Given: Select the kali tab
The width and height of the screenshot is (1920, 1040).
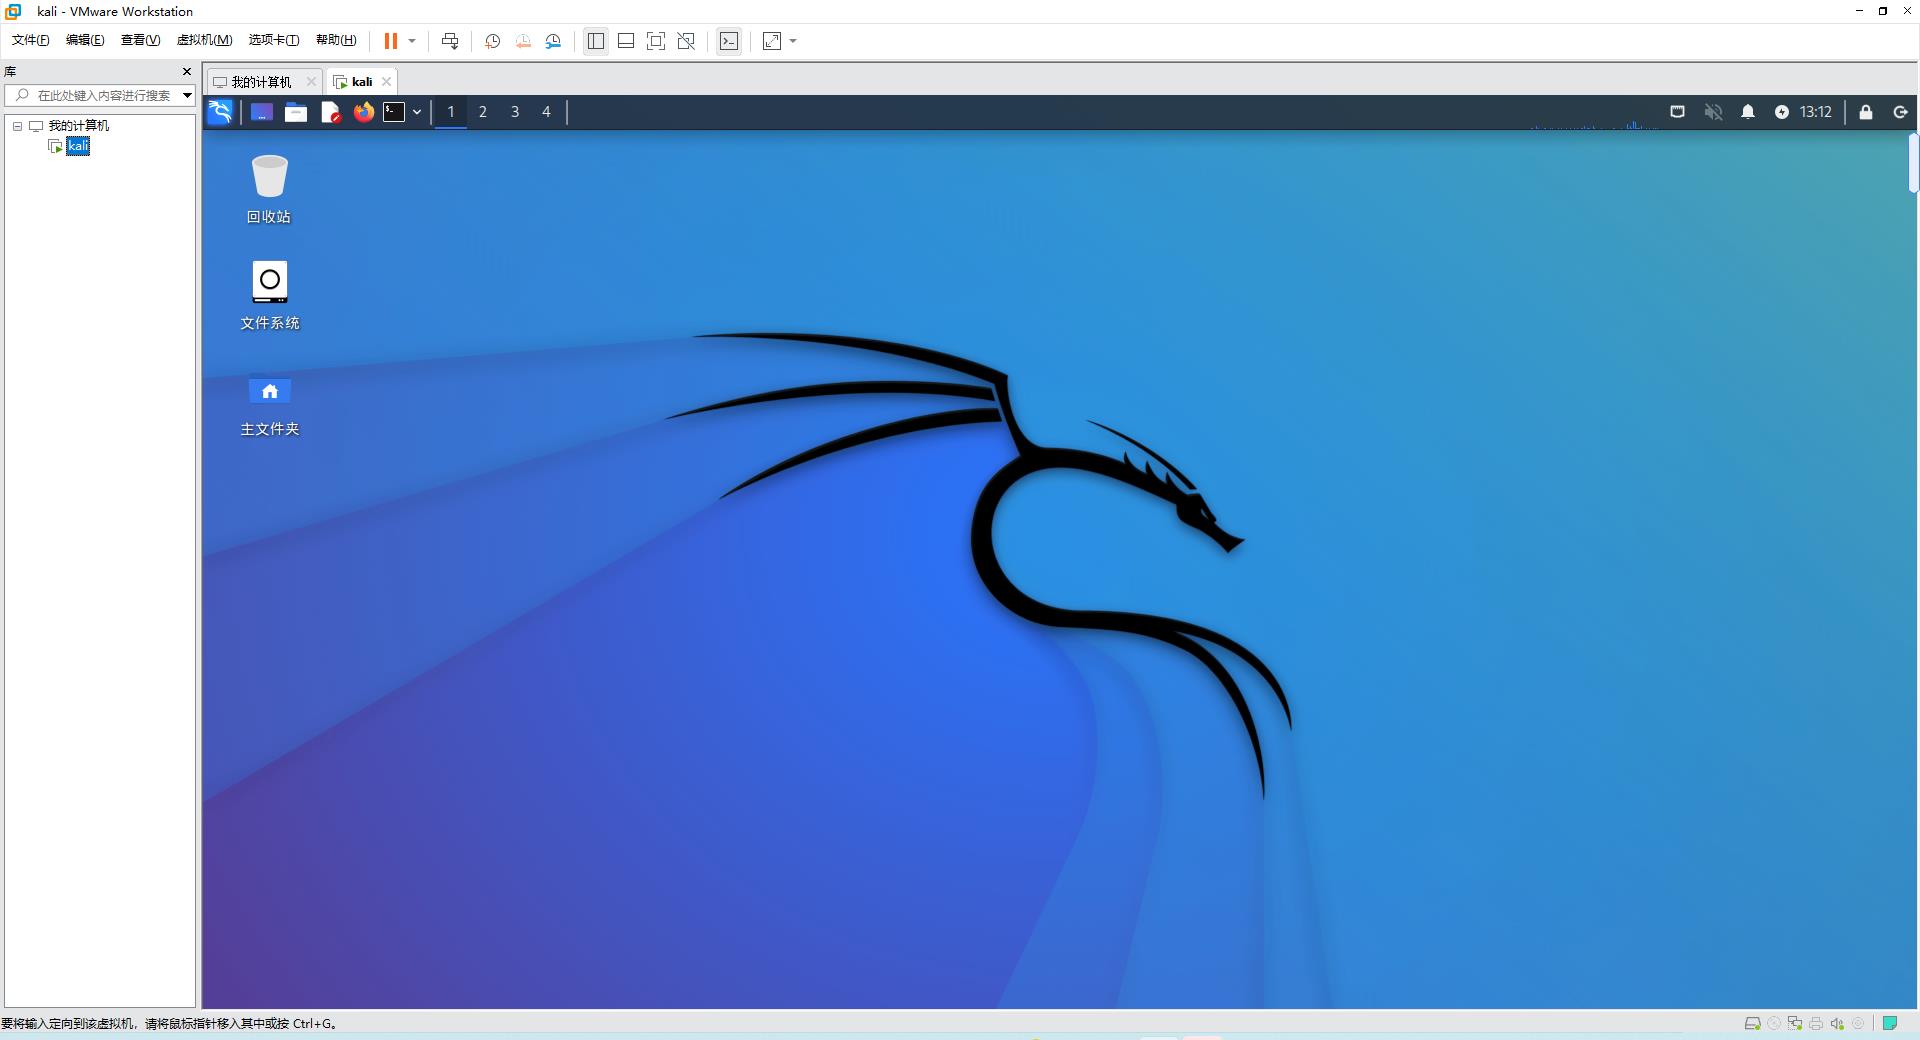Looking at the screenshot, I should 361,82.
